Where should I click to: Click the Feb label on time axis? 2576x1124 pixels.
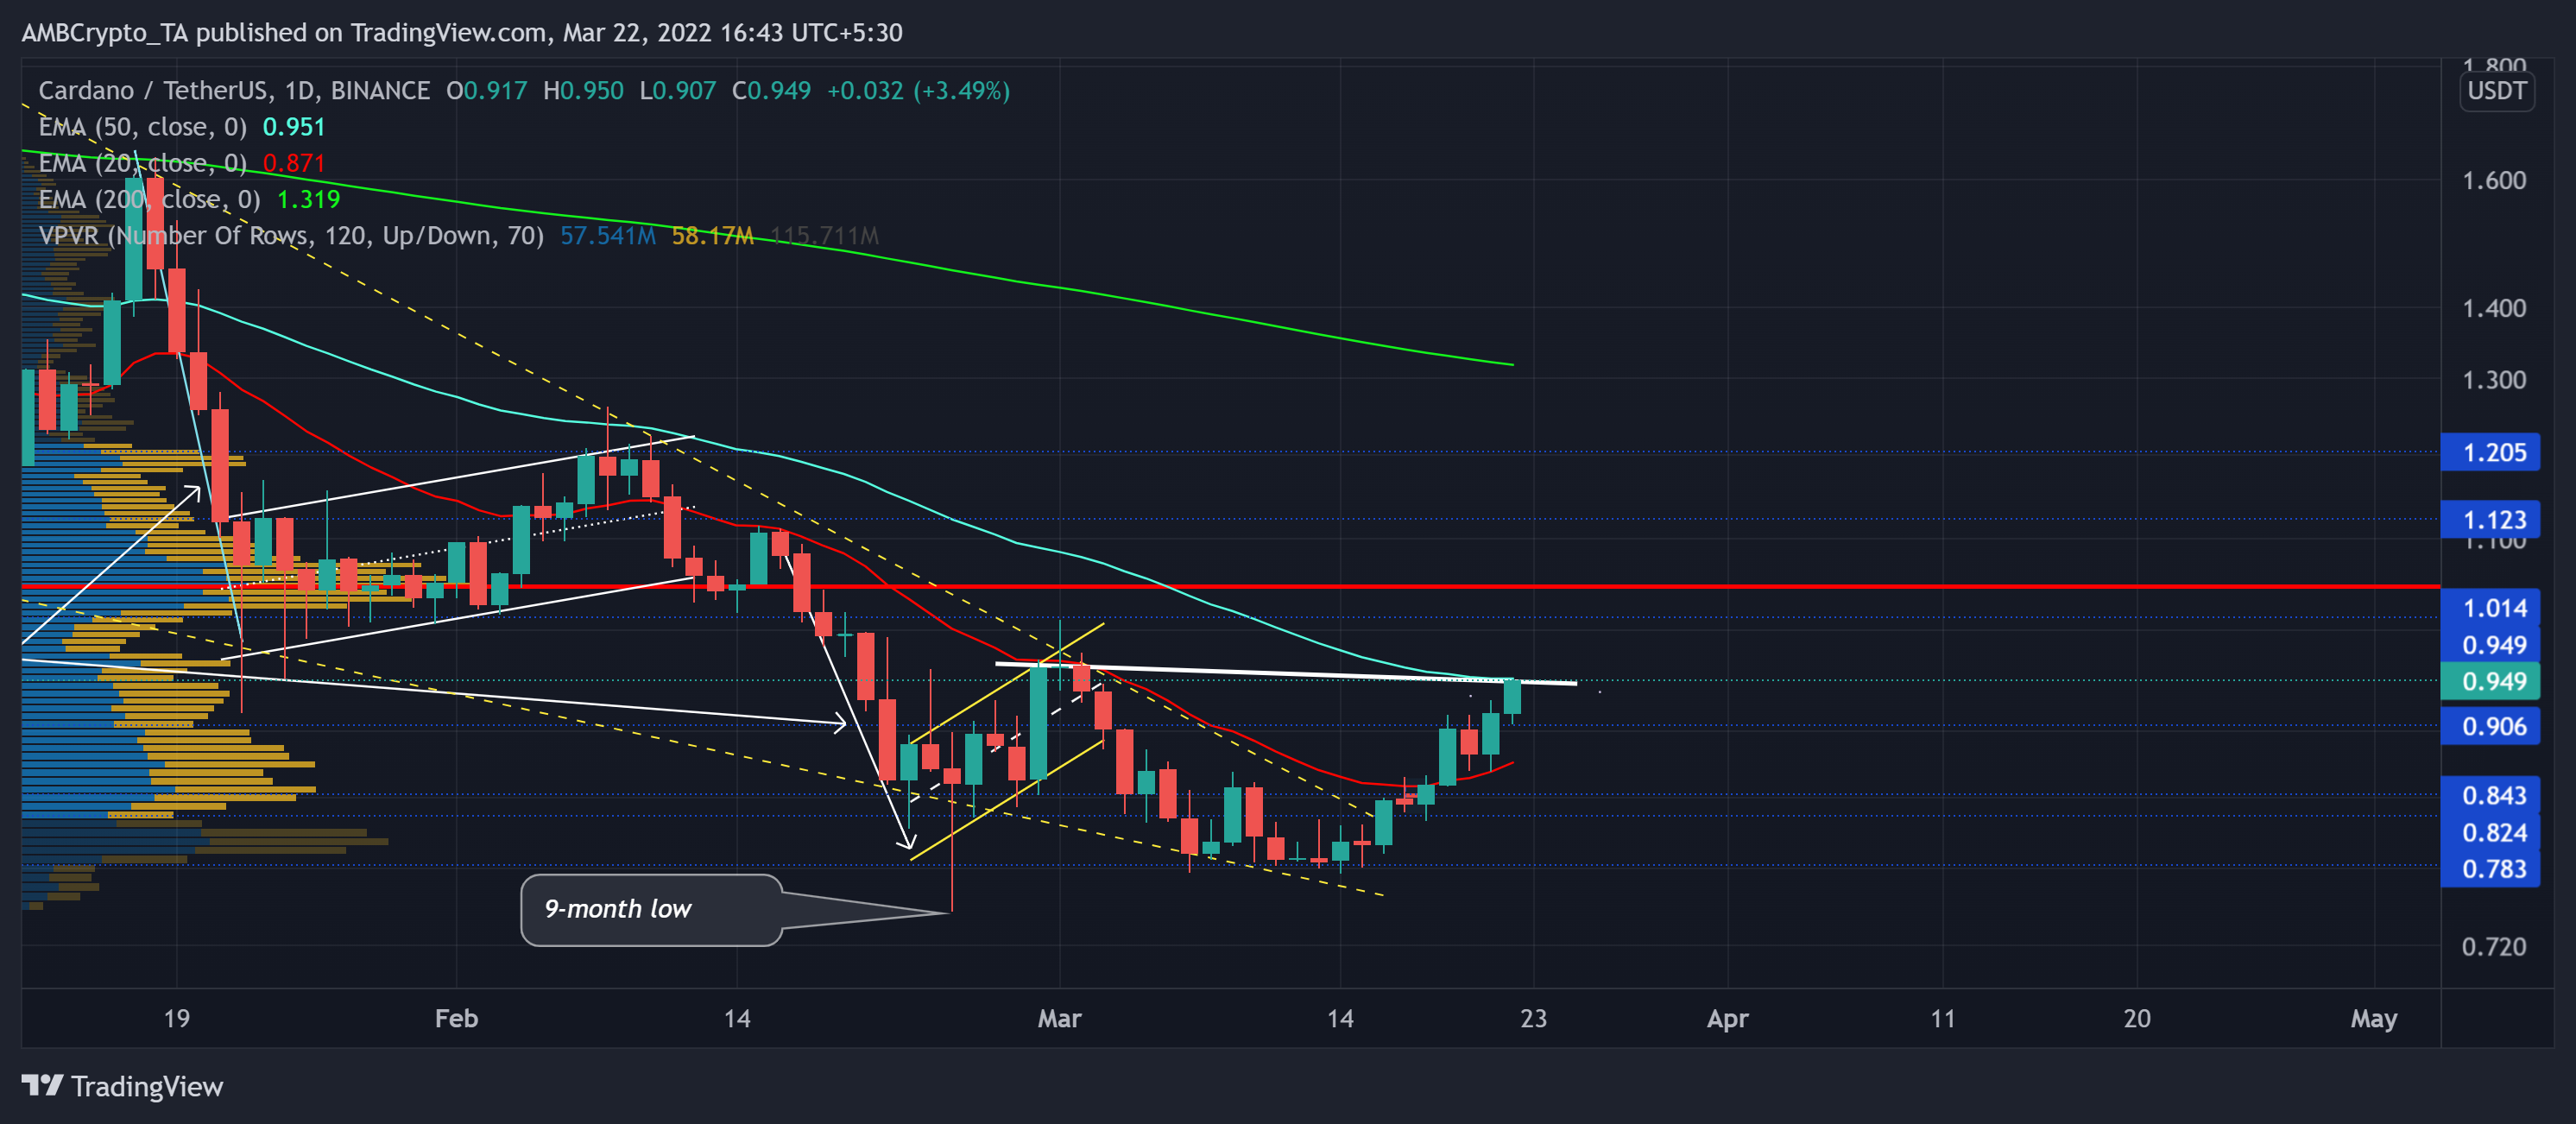pos(456,1018)
